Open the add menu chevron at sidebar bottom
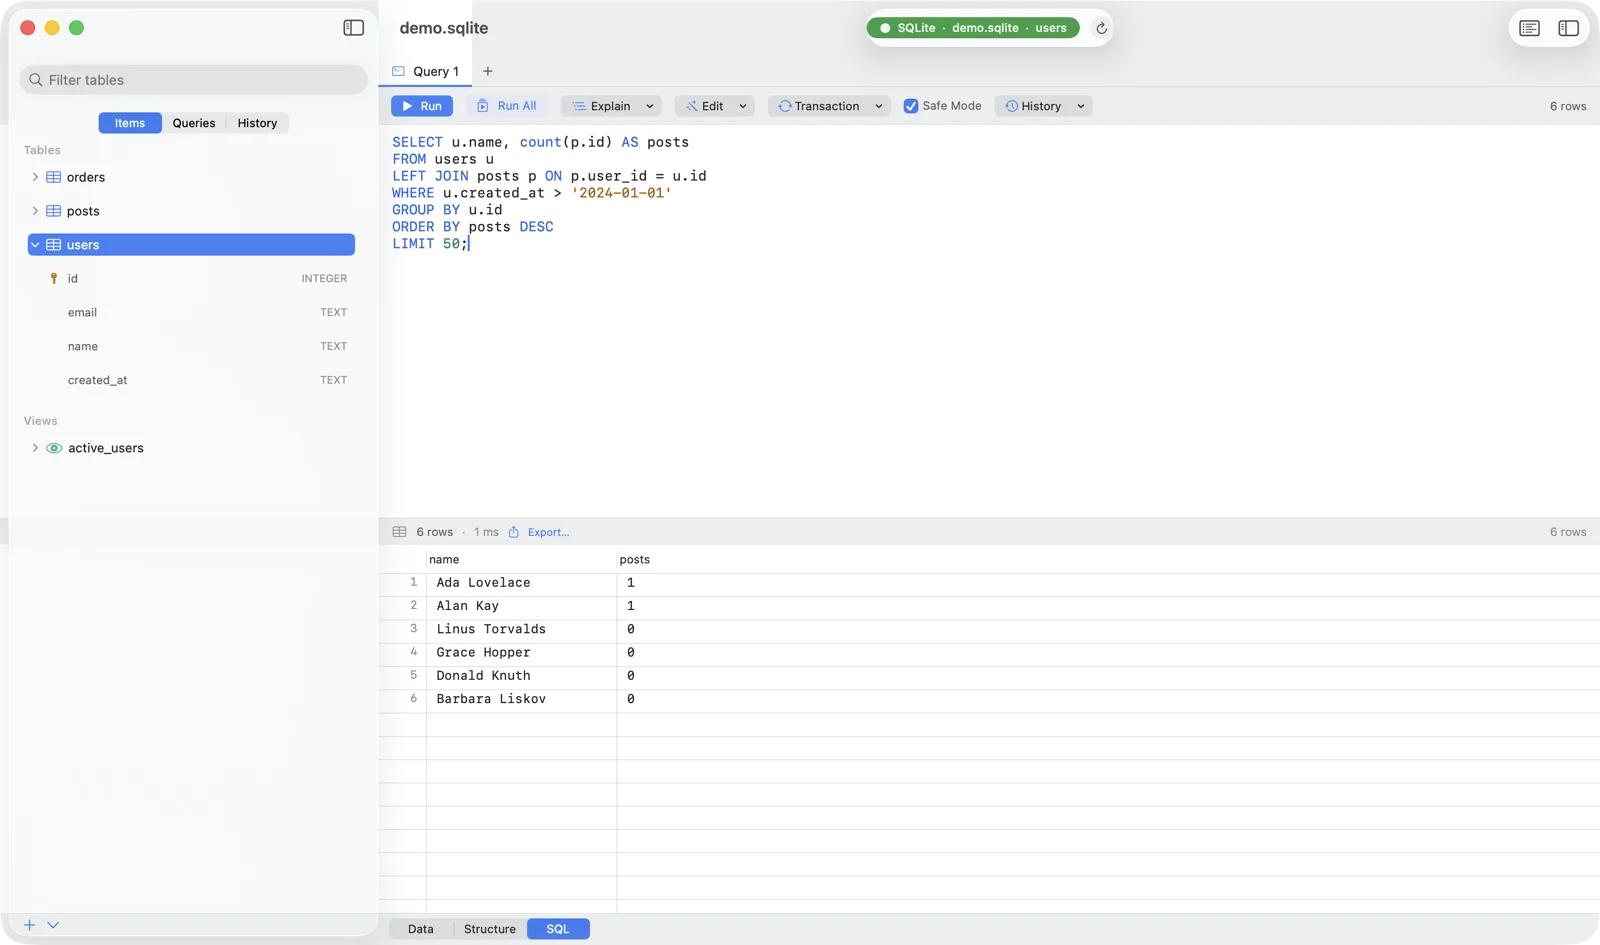 [53, 925]
